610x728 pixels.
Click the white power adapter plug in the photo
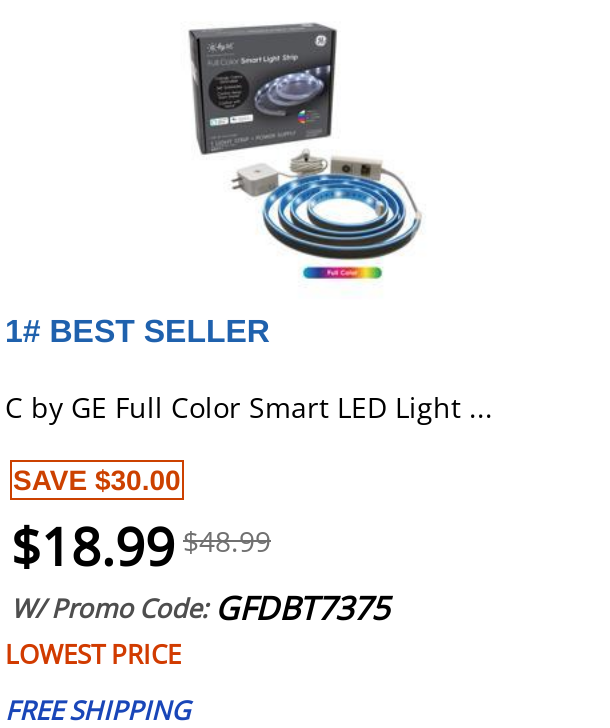tap(253, 179)
